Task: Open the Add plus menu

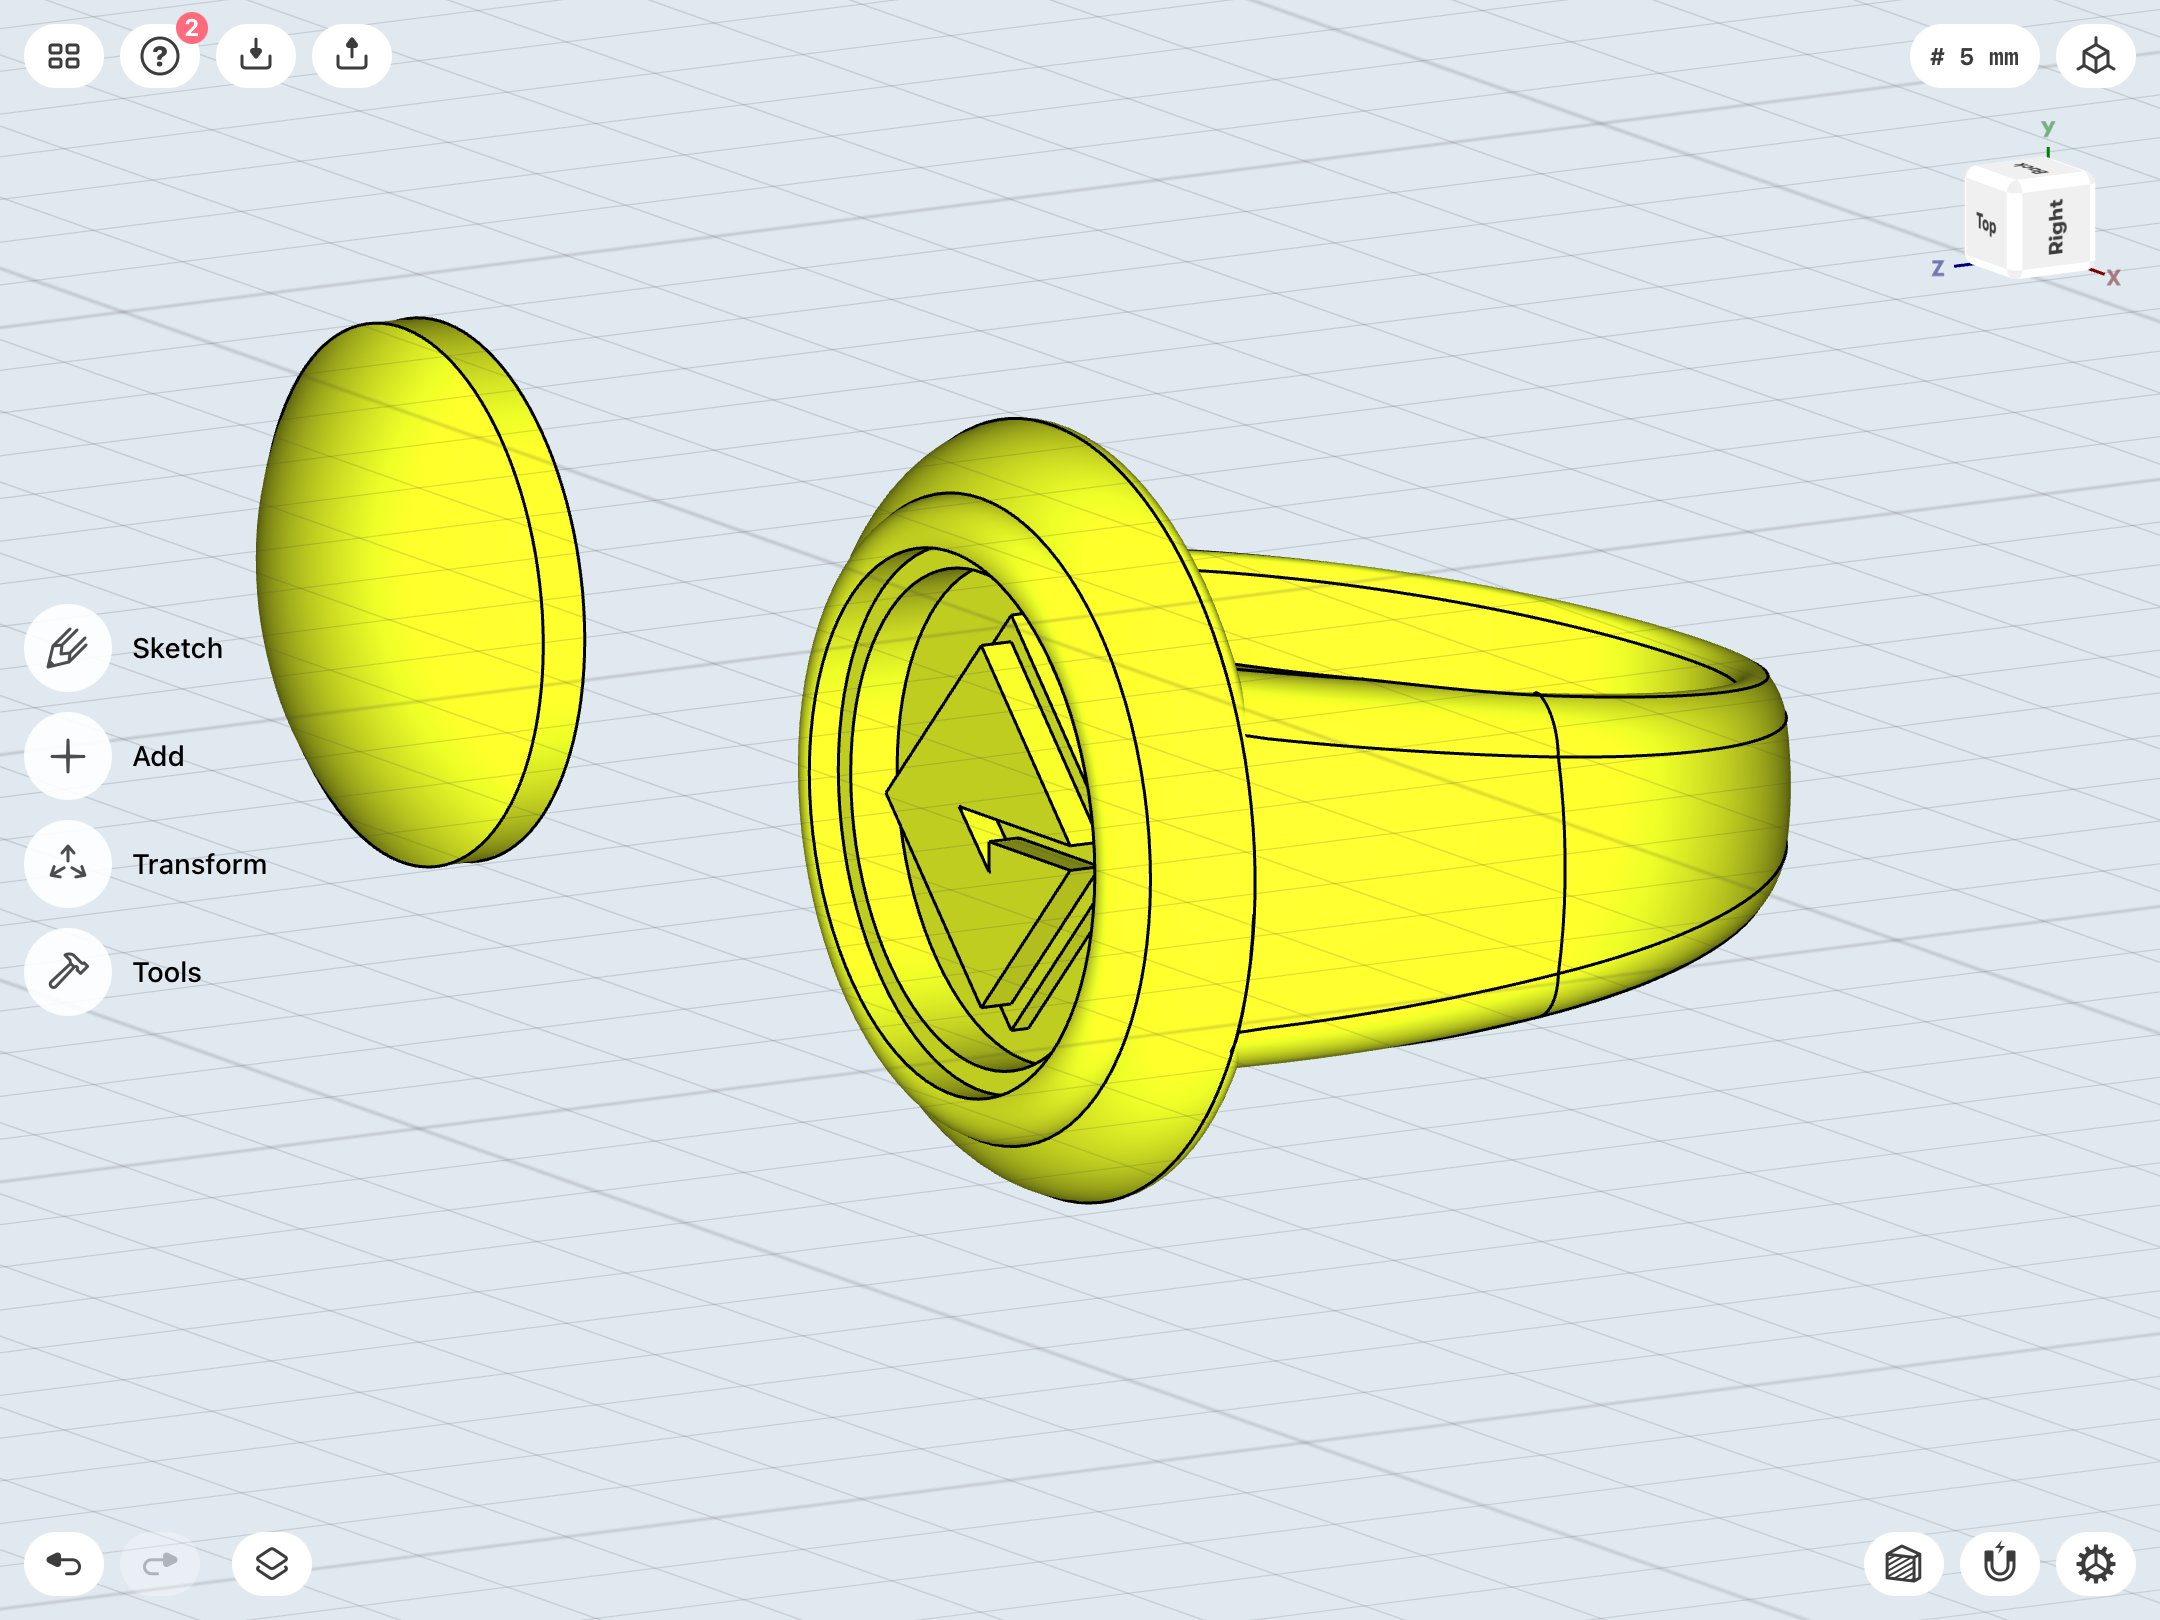Action: coord(68,756)
